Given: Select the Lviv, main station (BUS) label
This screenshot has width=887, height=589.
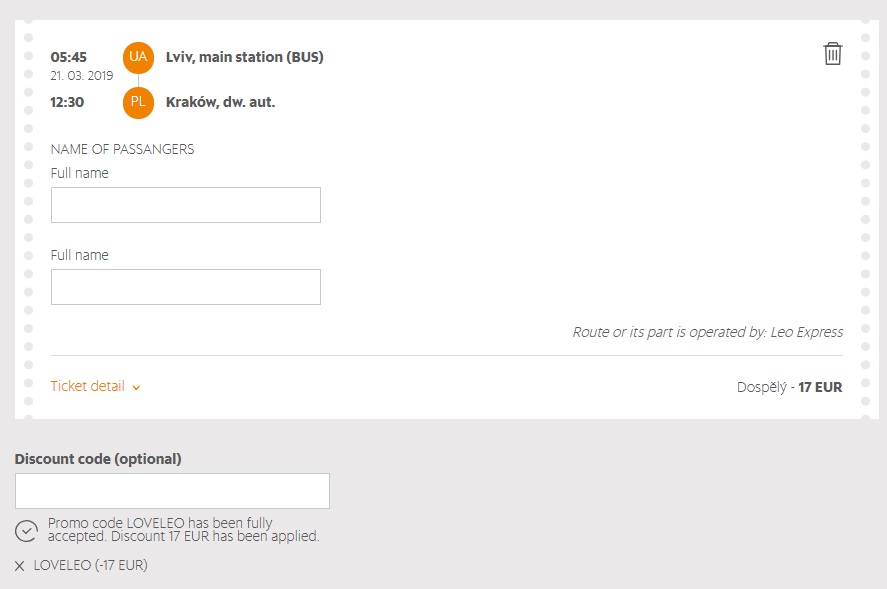Looking at the screenshot, I should [x=245, y=57].
